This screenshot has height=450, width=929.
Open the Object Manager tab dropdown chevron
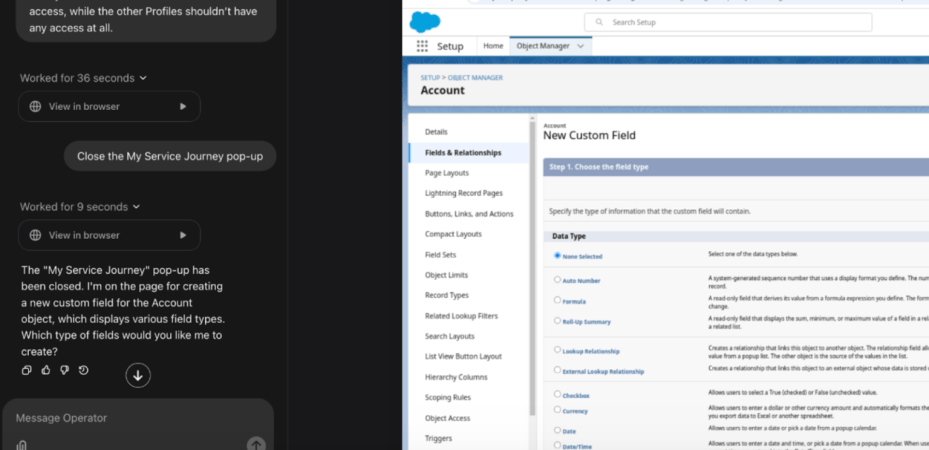coord(580,46)
